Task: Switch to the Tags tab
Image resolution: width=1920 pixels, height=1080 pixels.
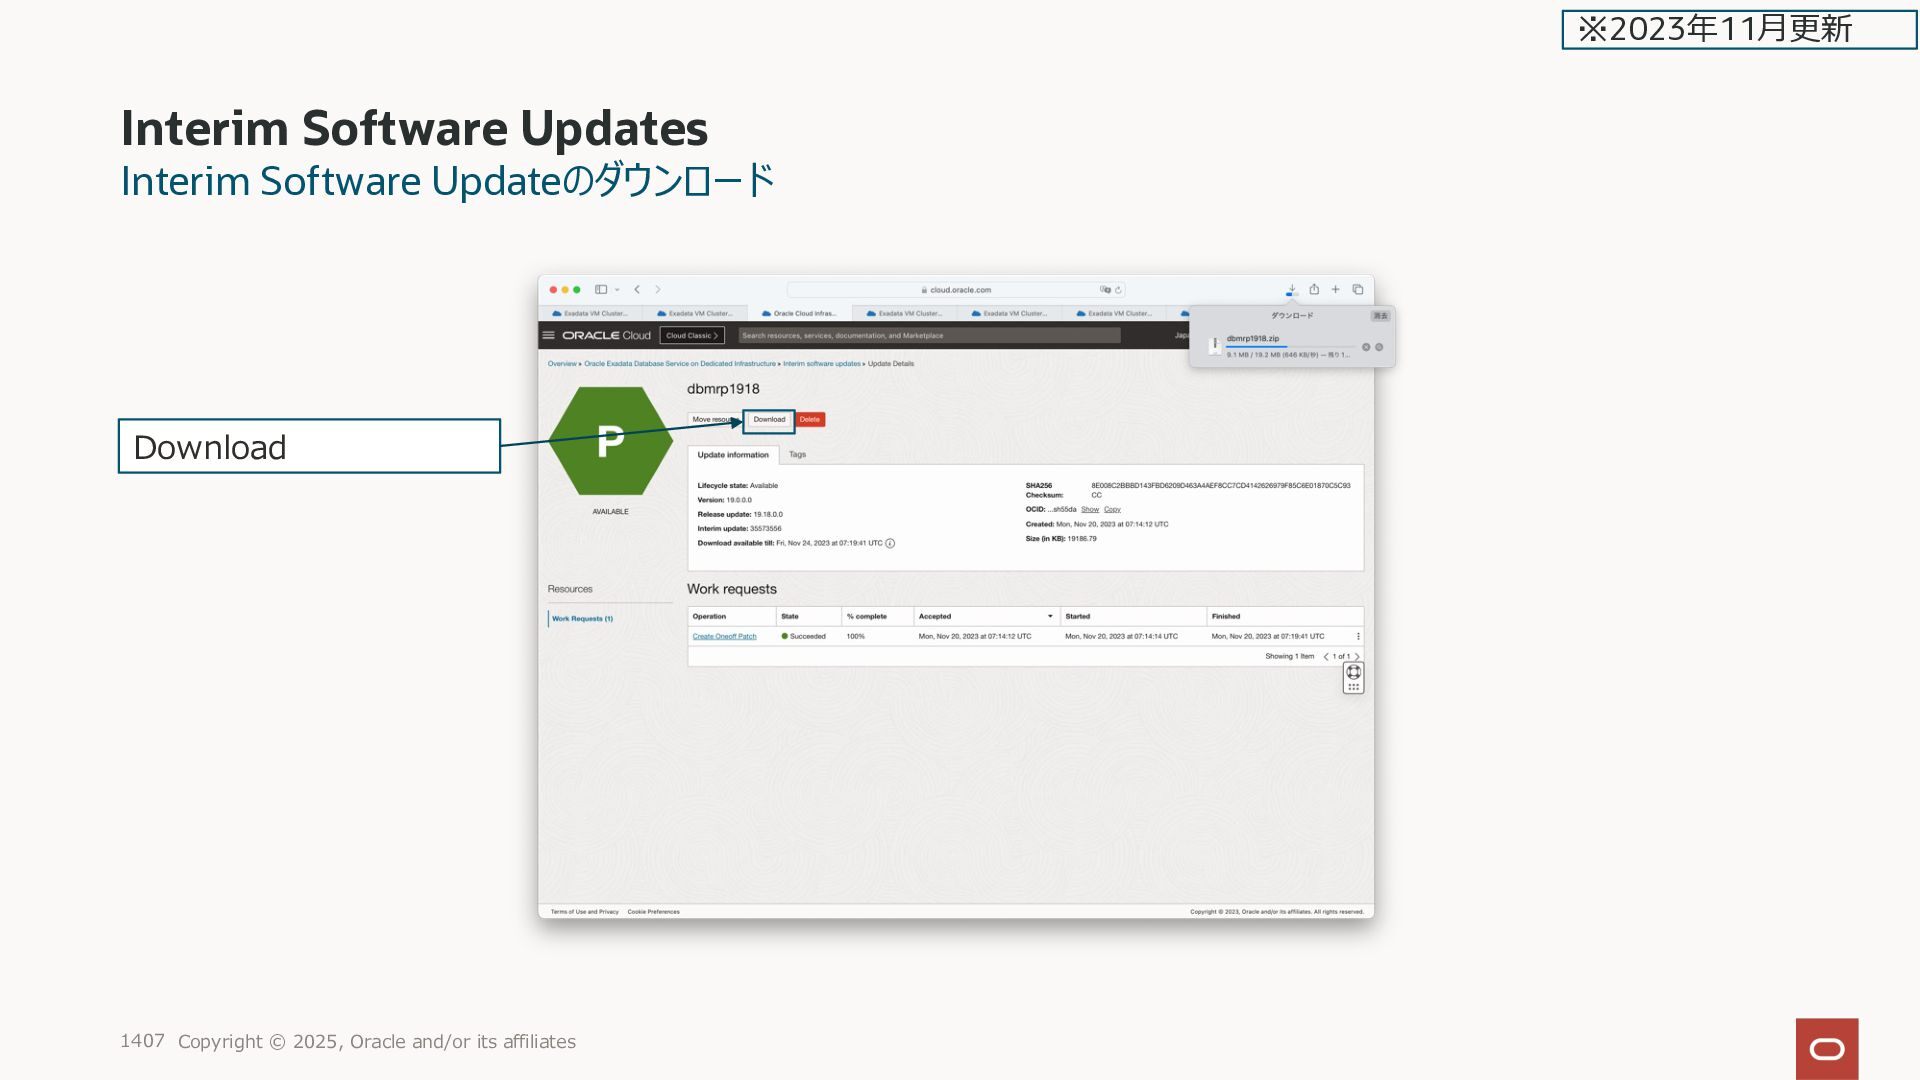Action: pyautogui.click(x=797, y=455)
